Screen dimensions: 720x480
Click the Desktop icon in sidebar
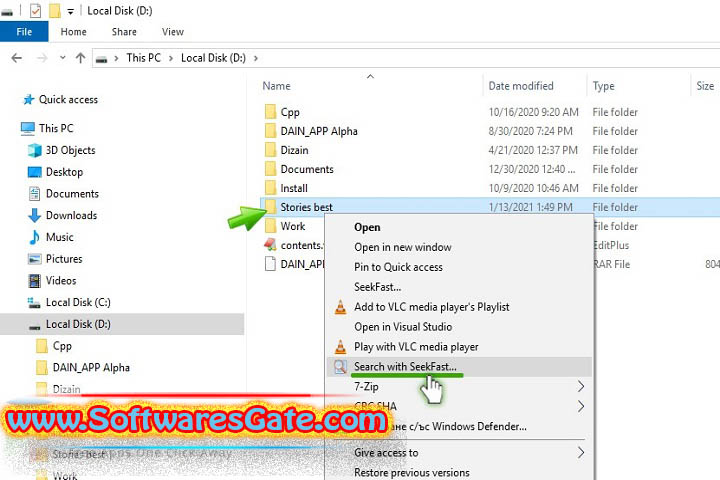34,172
